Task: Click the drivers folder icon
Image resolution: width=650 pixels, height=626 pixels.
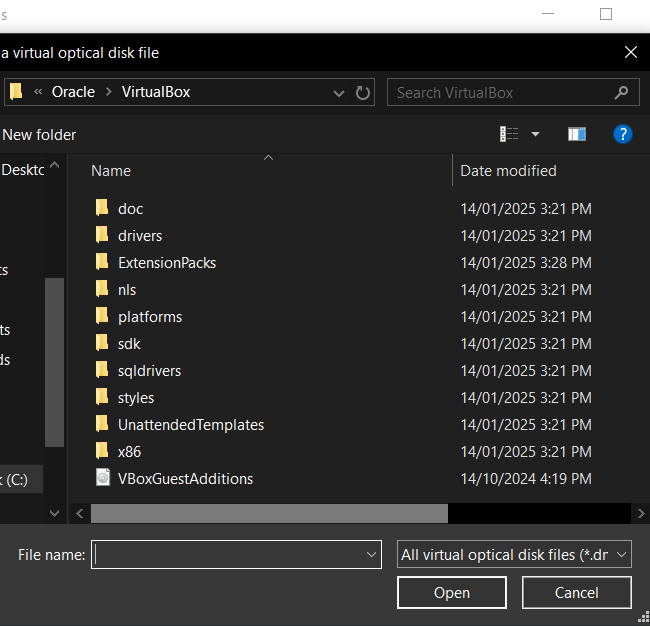Action: pos(102,235)
